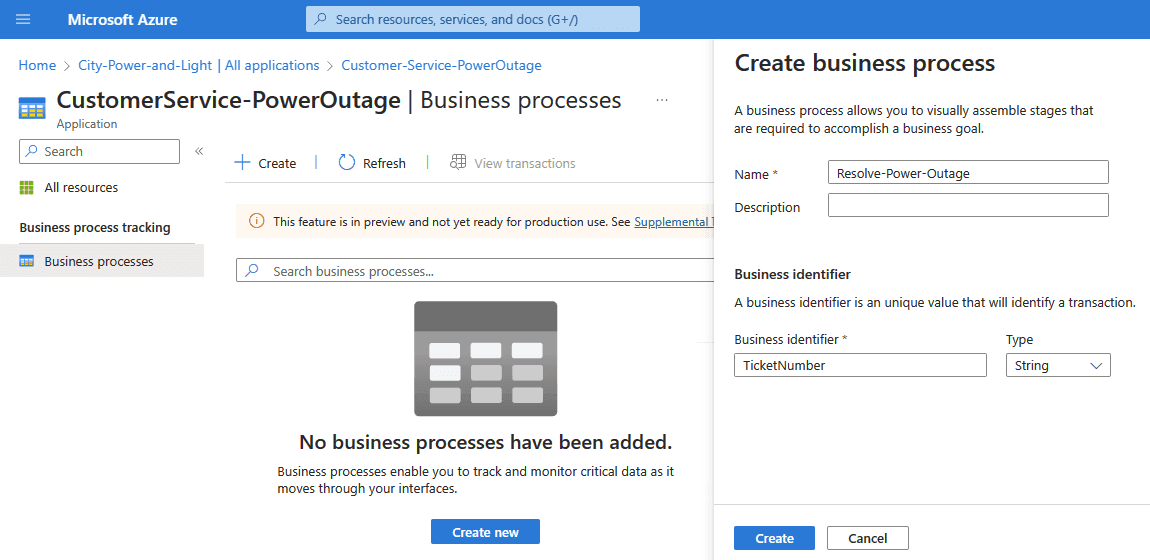
Task: Cancel the Create business process panel
Action: [867, 538]
